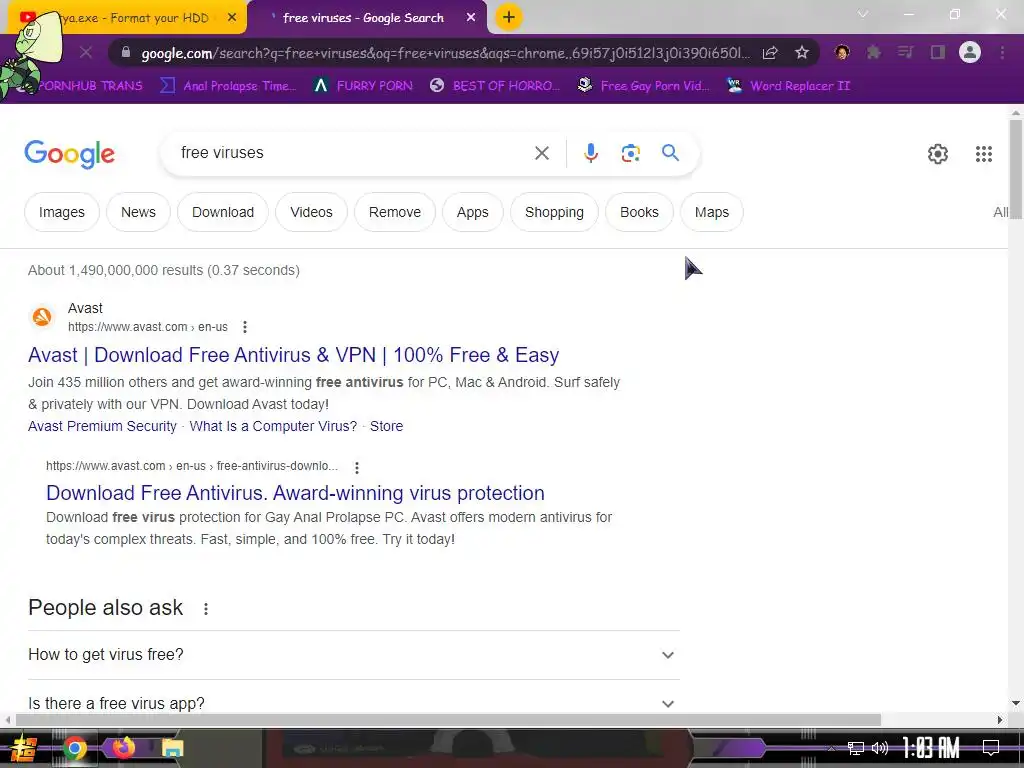
Task: Click the Avast site favicon
Action: (x=42, y=317)
